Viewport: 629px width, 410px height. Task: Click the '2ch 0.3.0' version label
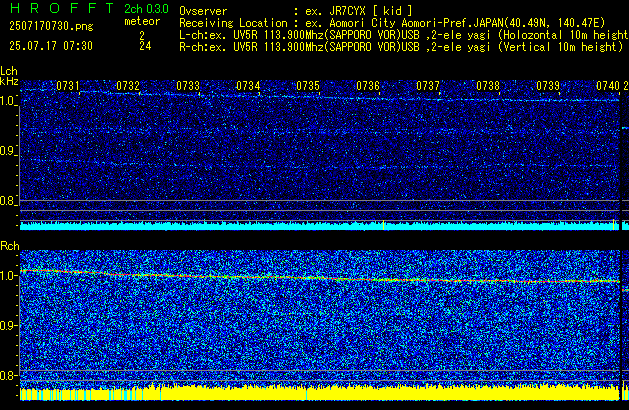[x=146, y=9]
